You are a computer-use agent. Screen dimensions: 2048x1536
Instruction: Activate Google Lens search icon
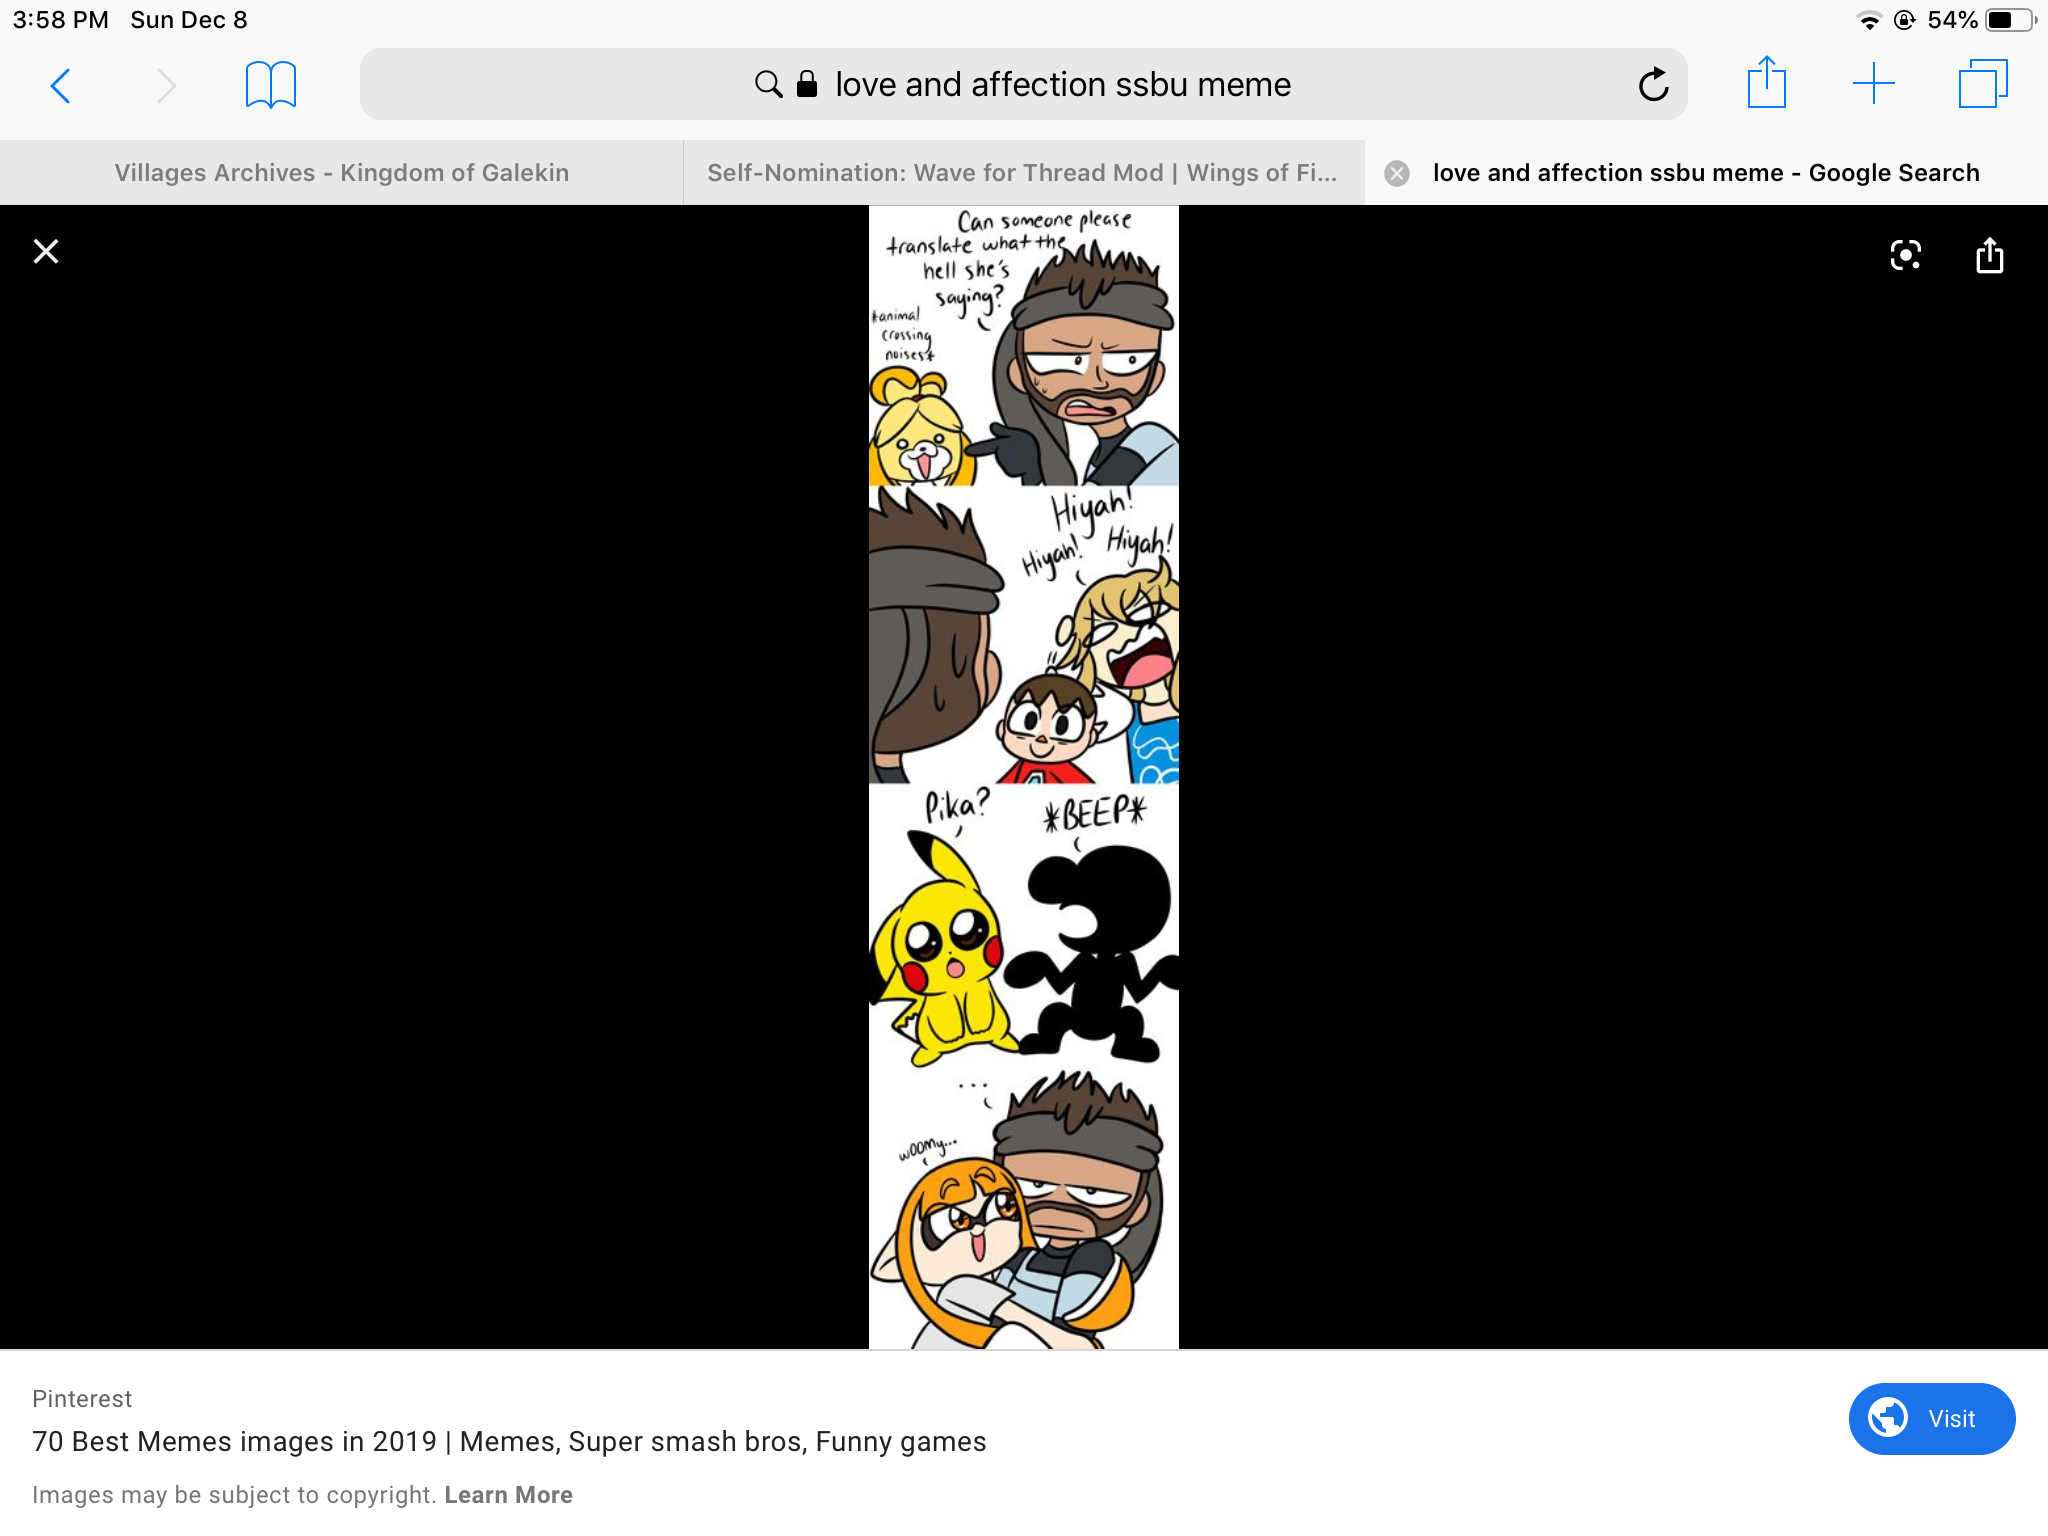[1906, 256]
